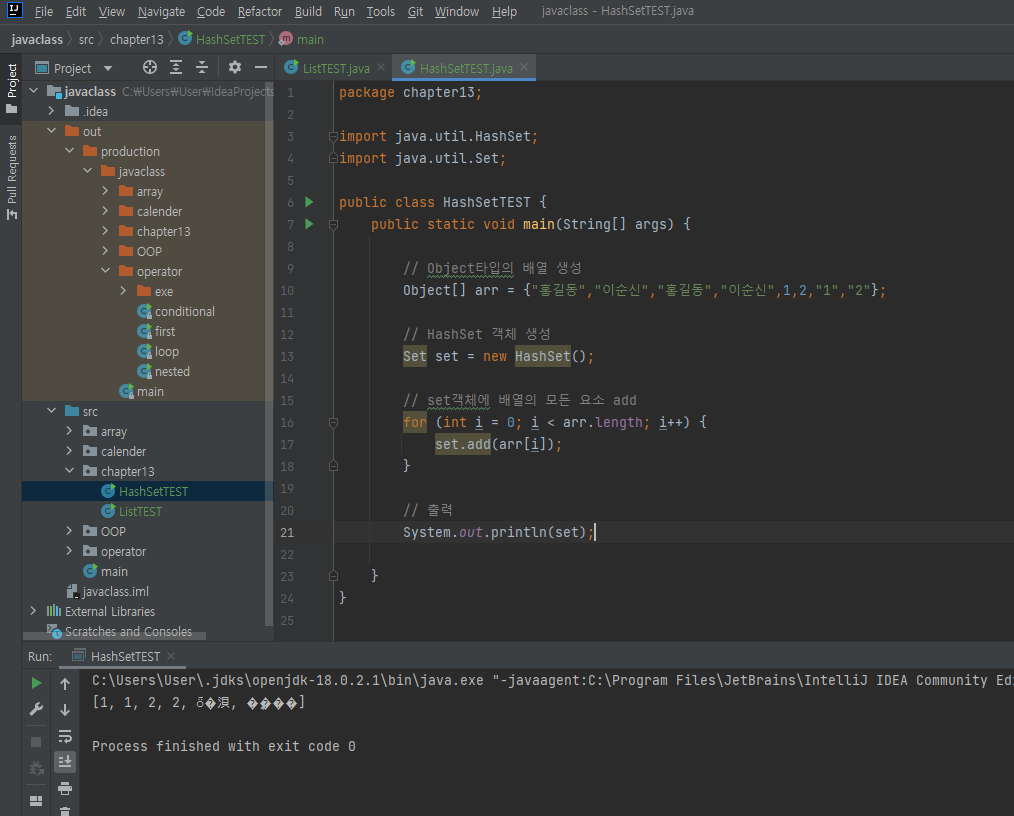The height and width of the screenshot is (816, 1014).
Task: Place cursor on line 13 HashSet code
Action: tap(542, 356)
